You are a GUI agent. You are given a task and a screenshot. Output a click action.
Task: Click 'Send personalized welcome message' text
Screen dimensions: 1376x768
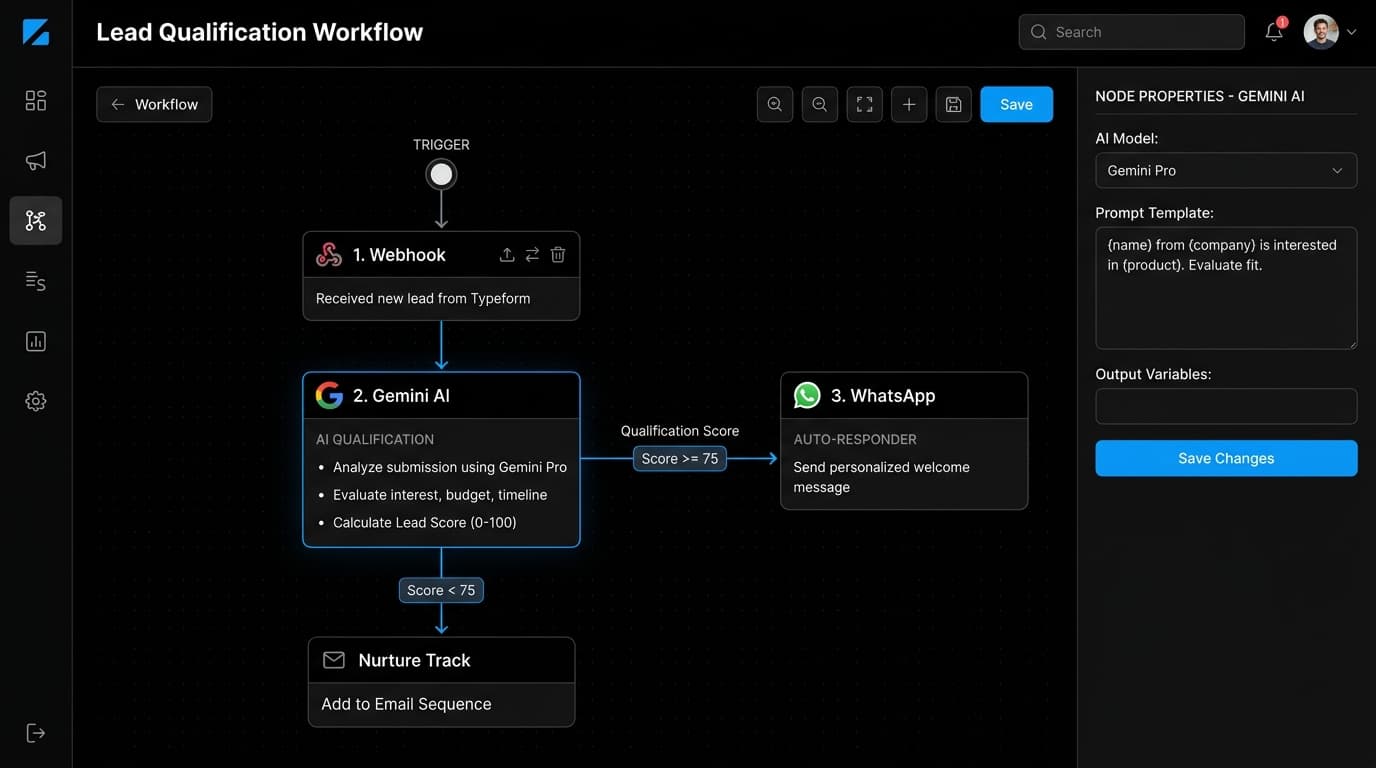click(881, 477)
